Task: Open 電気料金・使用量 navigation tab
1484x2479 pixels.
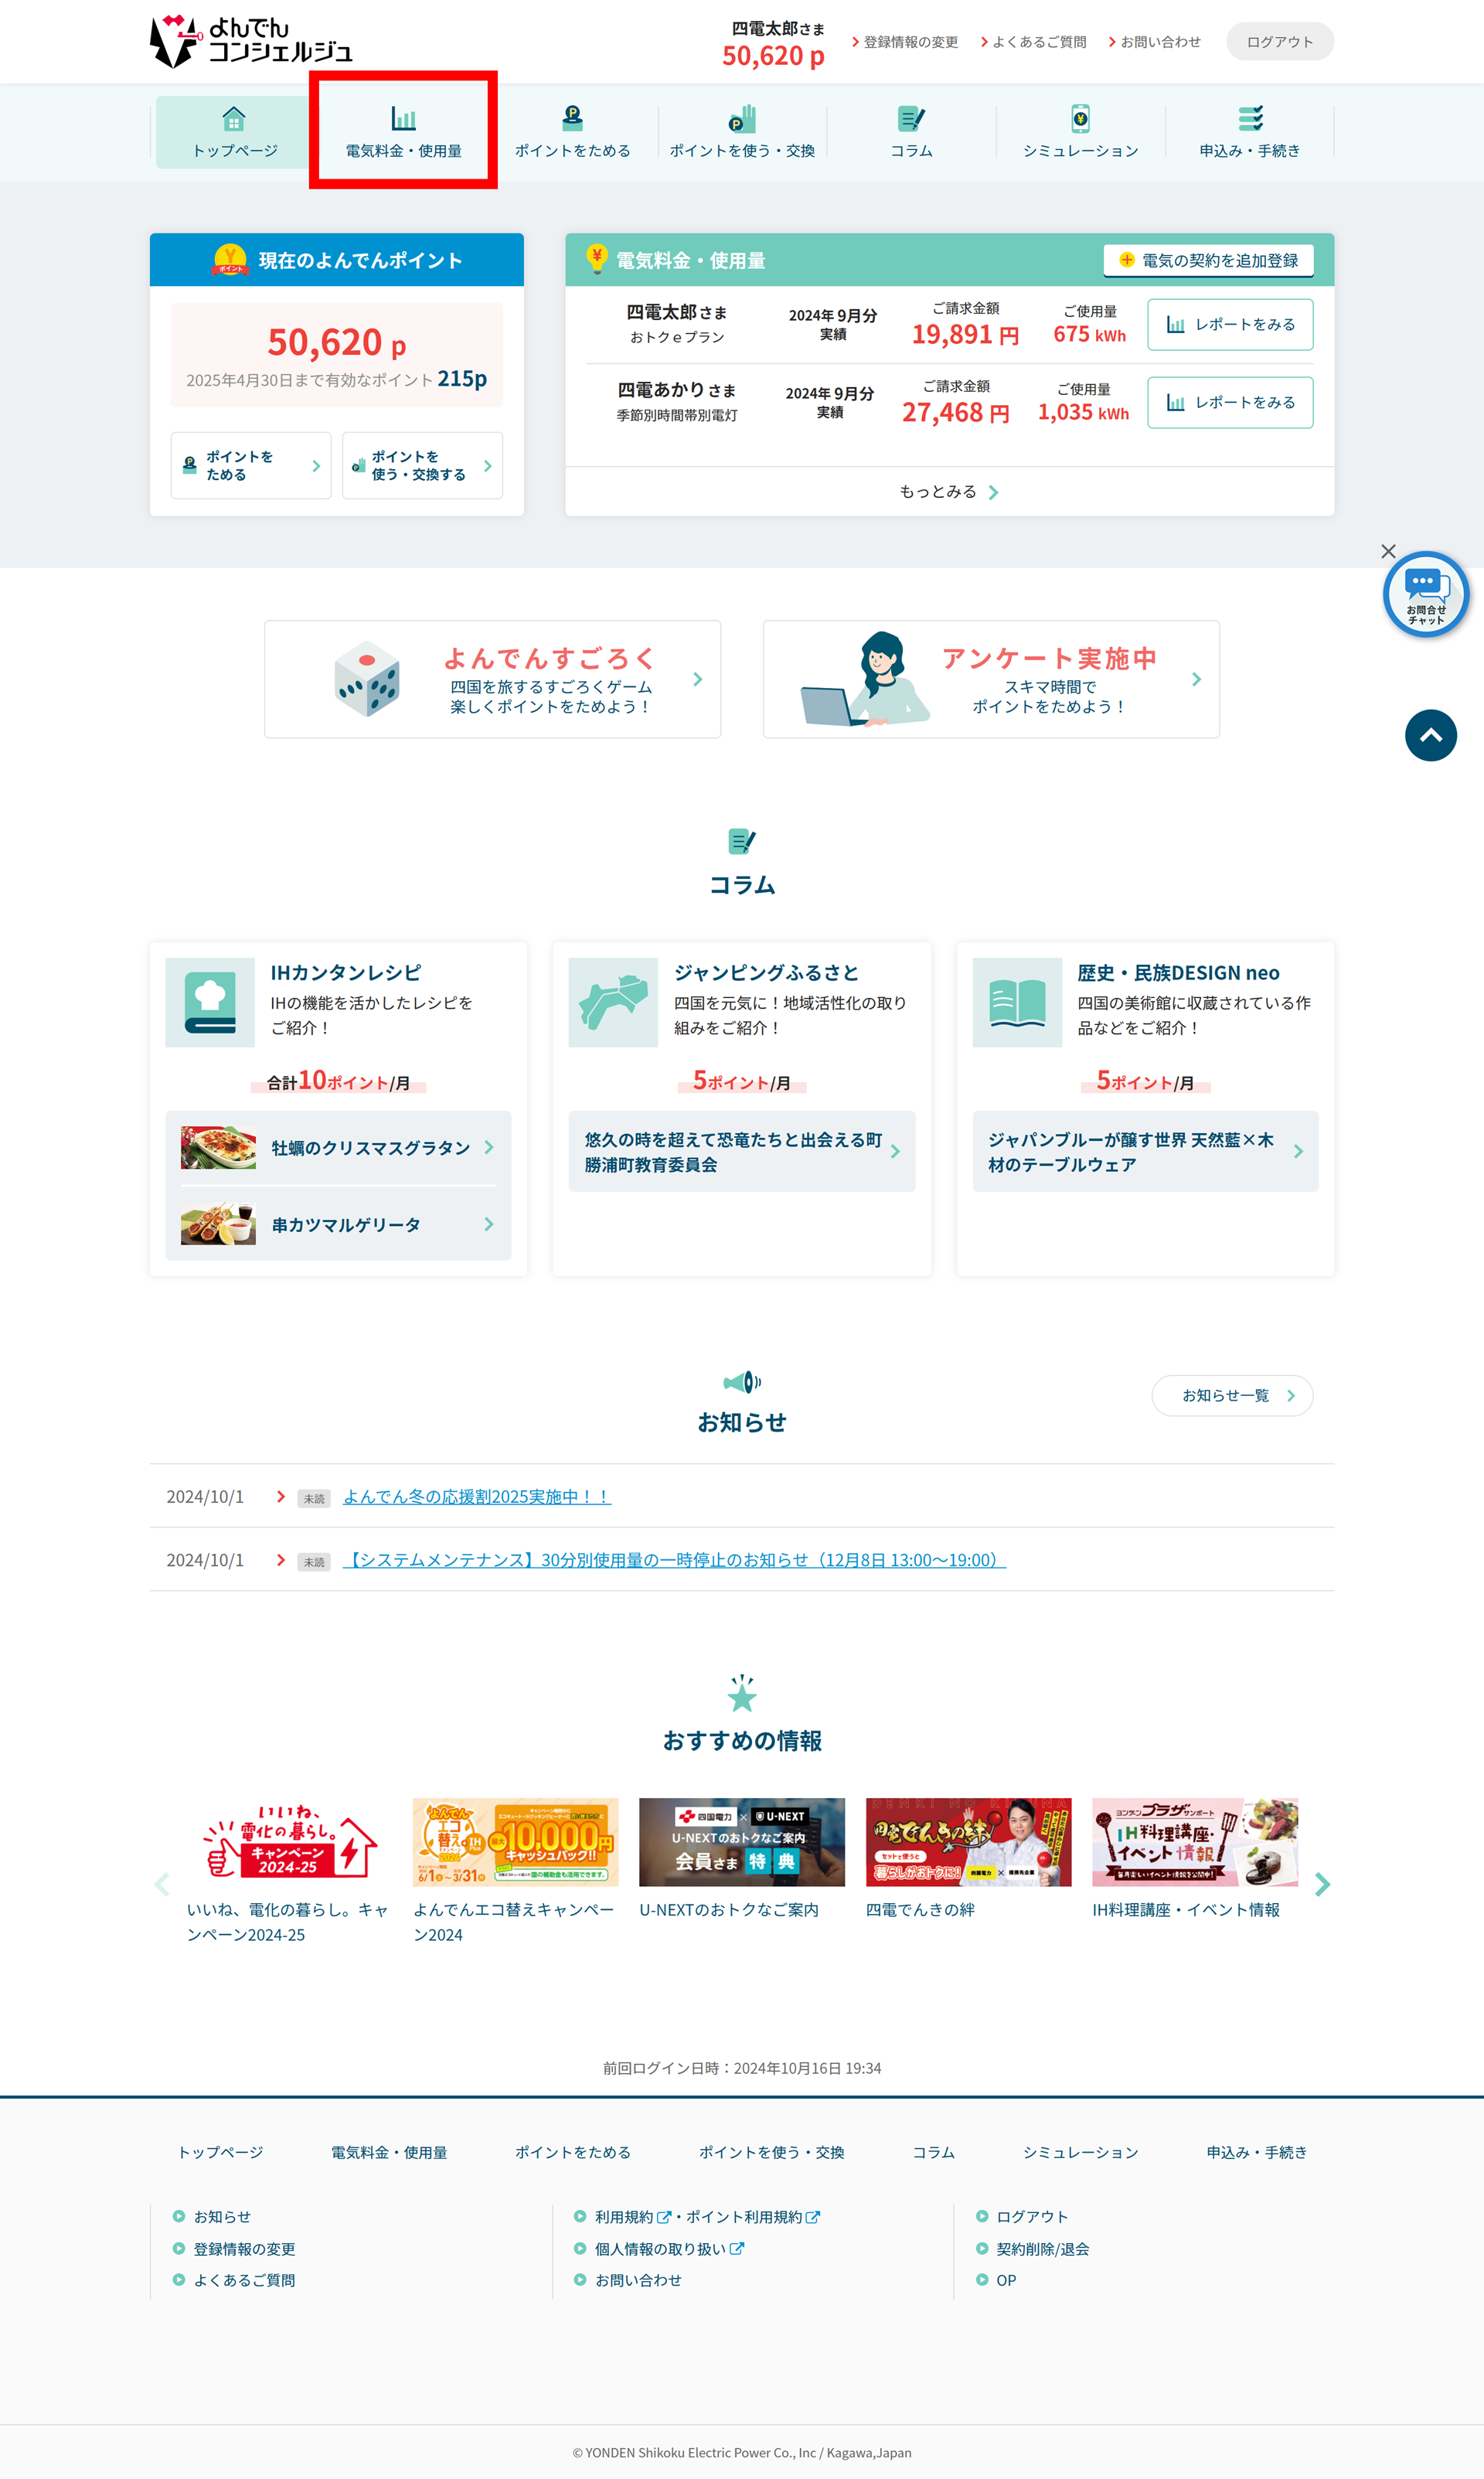Action: click(403, 131)
